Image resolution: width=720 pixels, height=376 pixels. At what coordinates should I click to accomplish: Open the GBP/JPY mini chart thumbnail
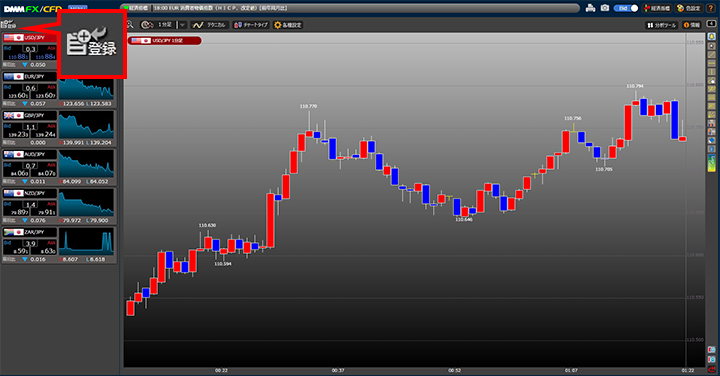(x=86, y=124)
